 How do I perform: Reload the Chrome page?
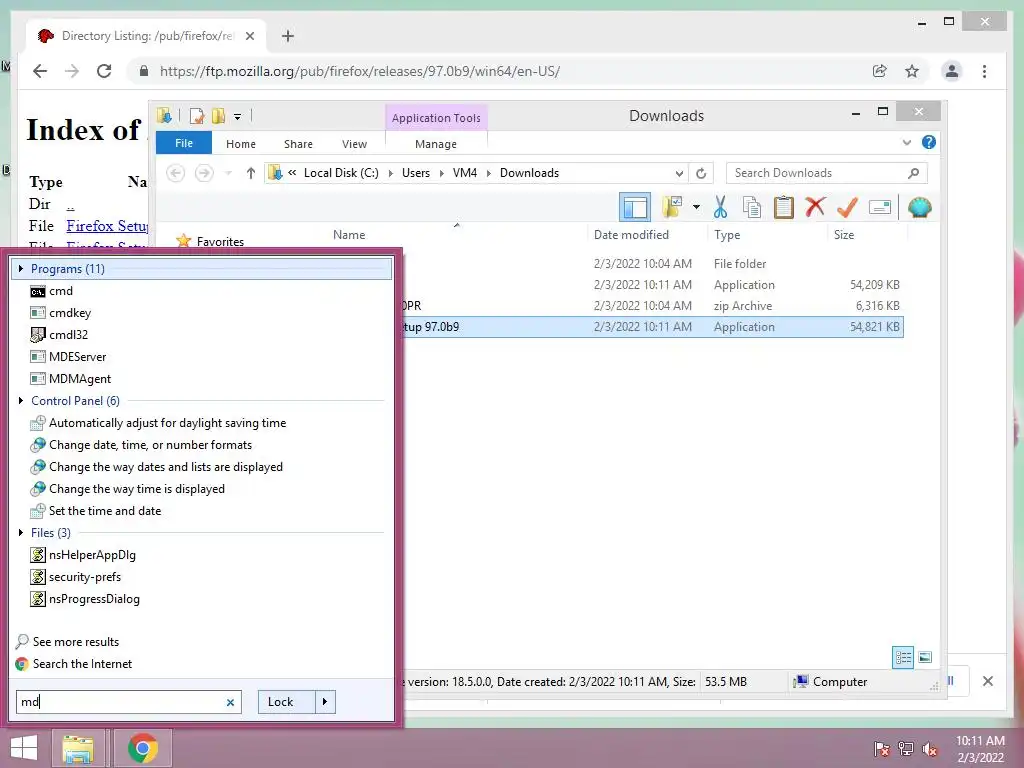pos(104,71)
